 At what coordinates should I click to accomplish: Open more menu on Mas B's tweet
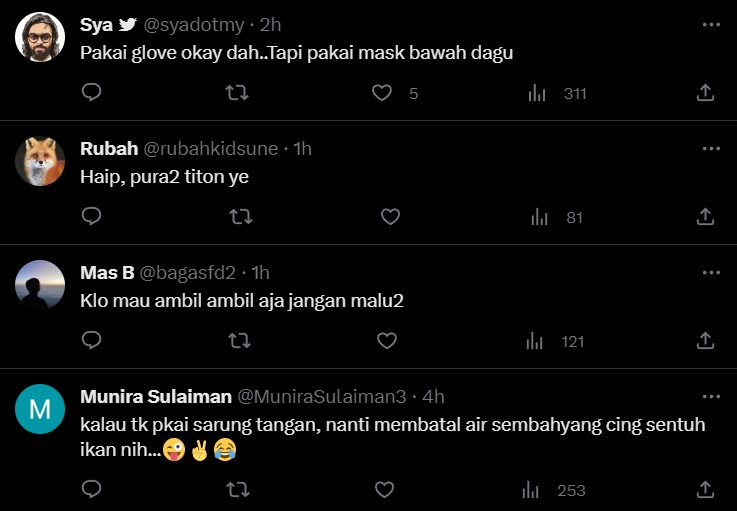(x=711, y=272)
